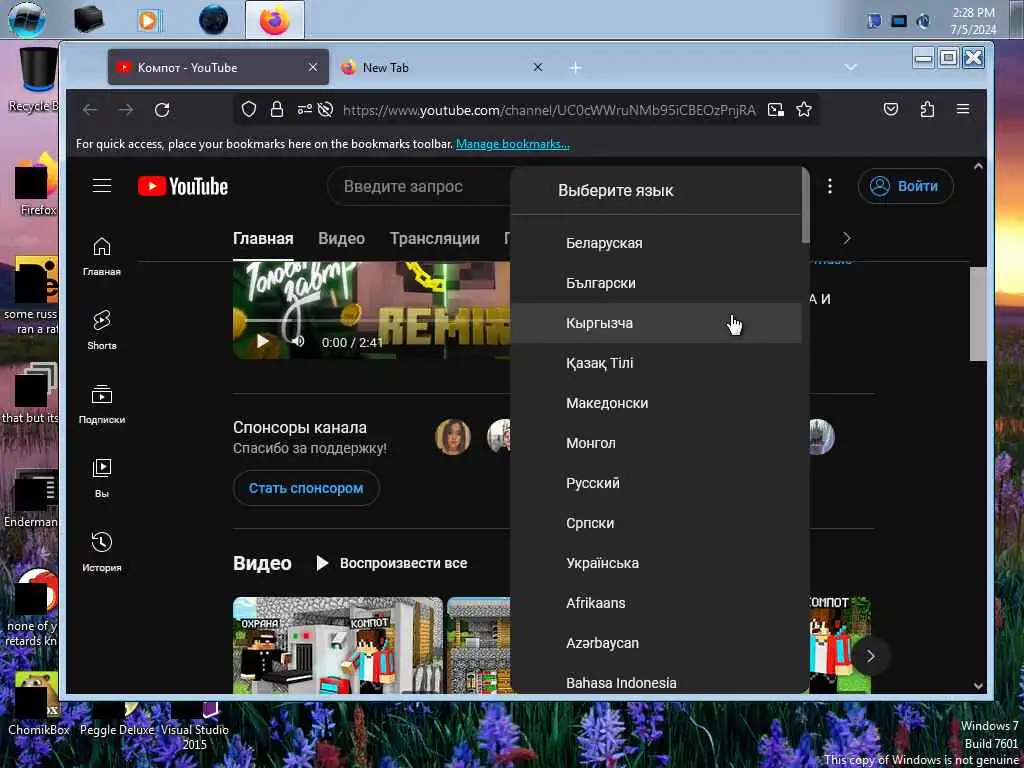
Task: Open the Recycle Bin desktop icon
Action: [36, 78]
